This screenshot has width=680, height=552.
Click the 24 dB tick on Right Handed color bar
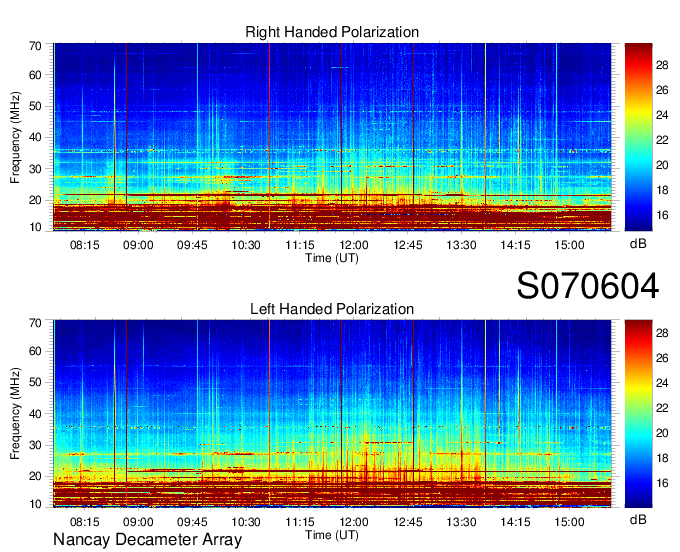662,115
